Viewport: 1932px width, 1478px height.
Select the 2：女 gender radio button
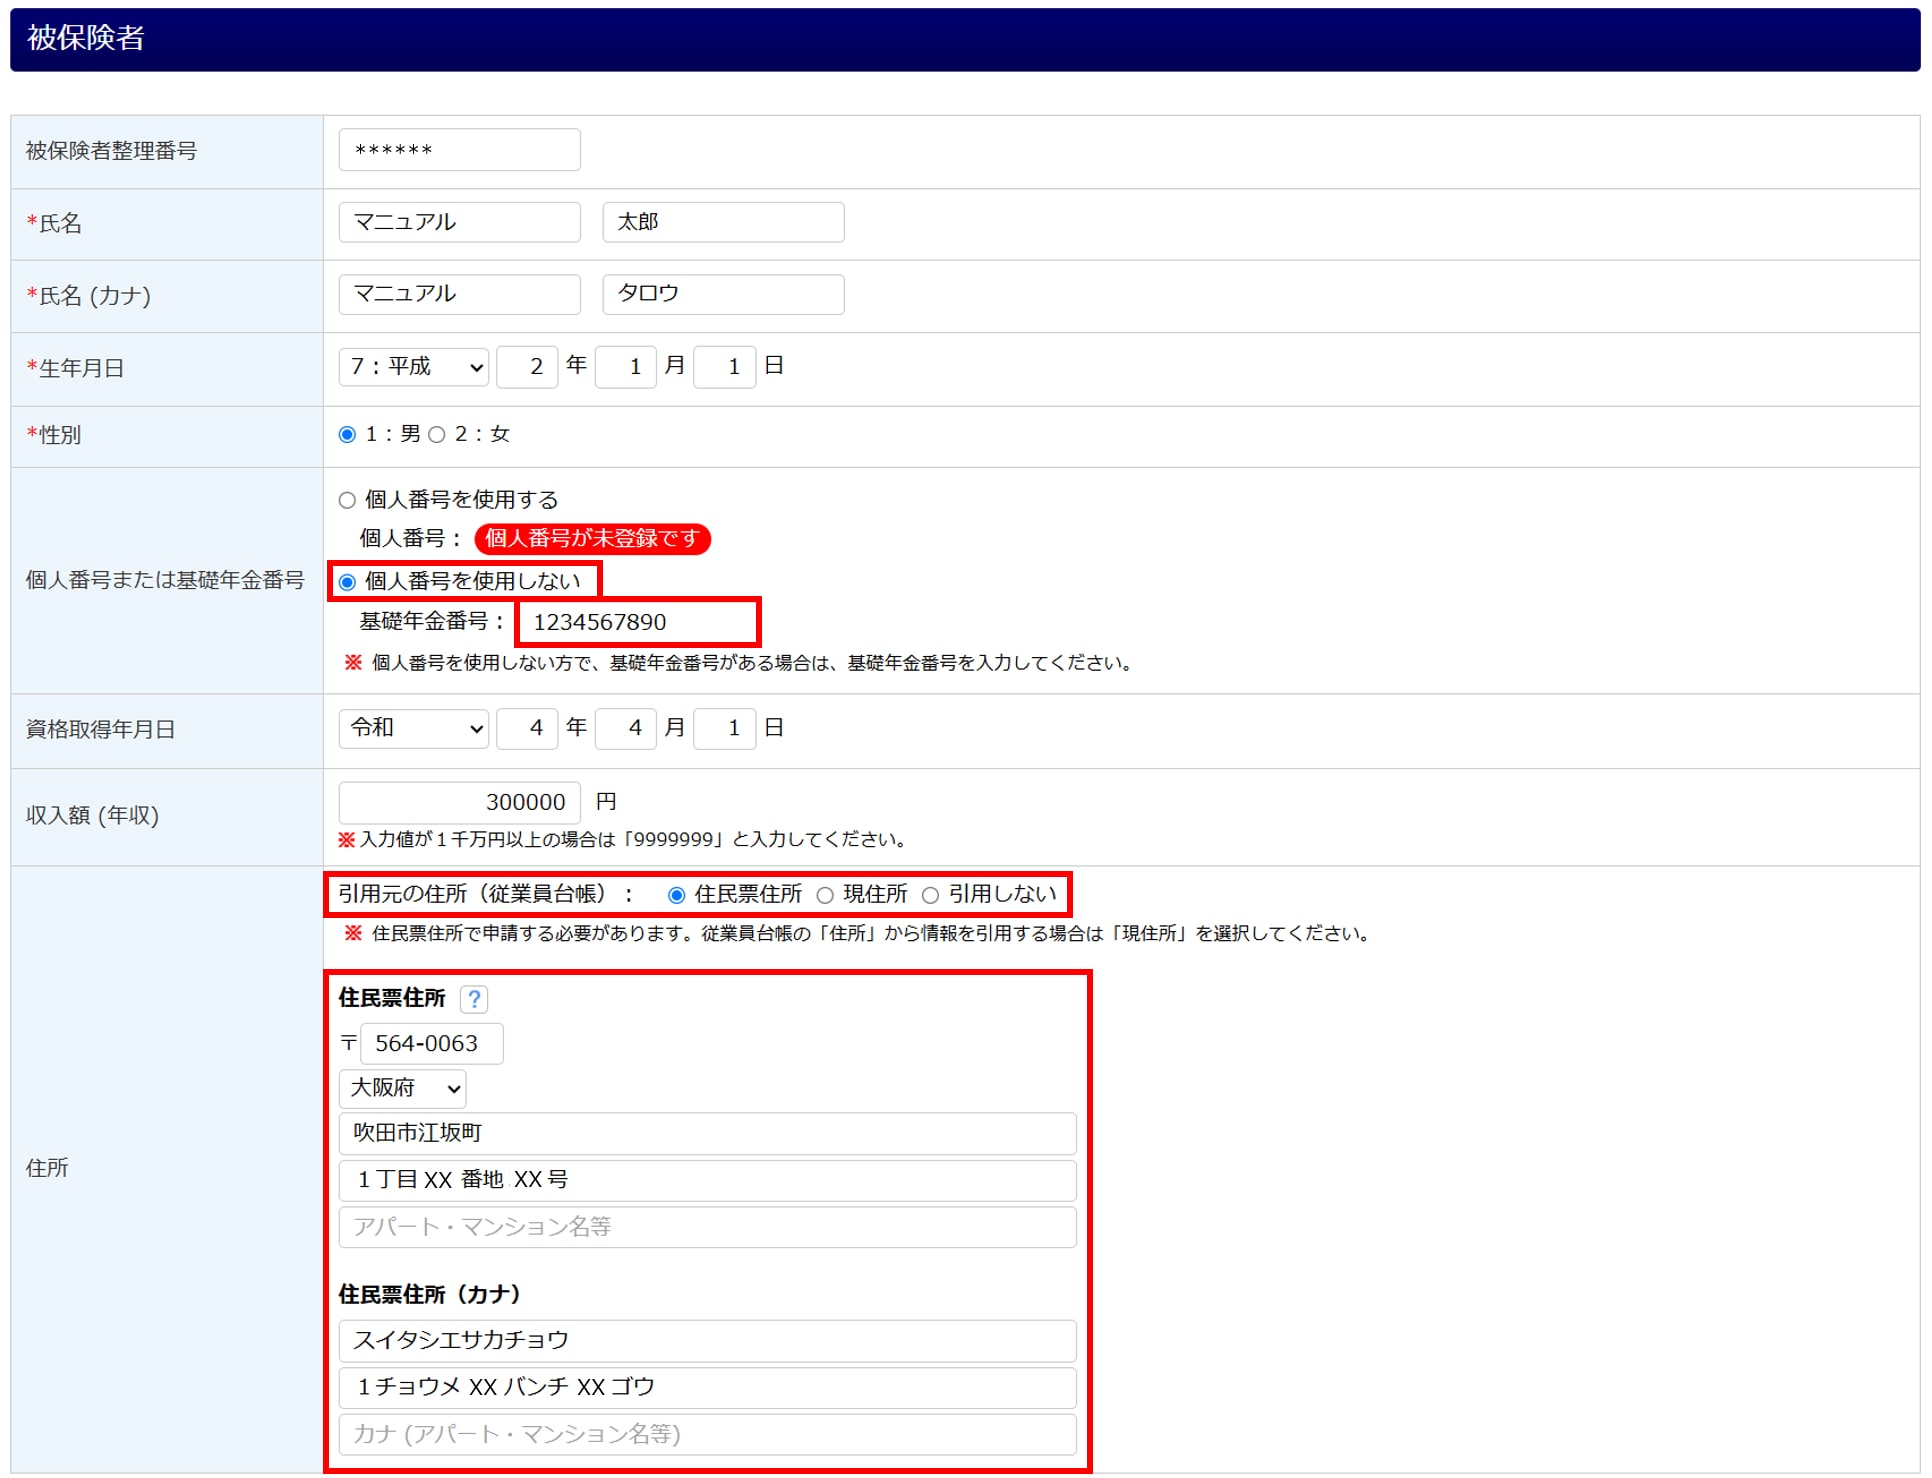(437, 434)
